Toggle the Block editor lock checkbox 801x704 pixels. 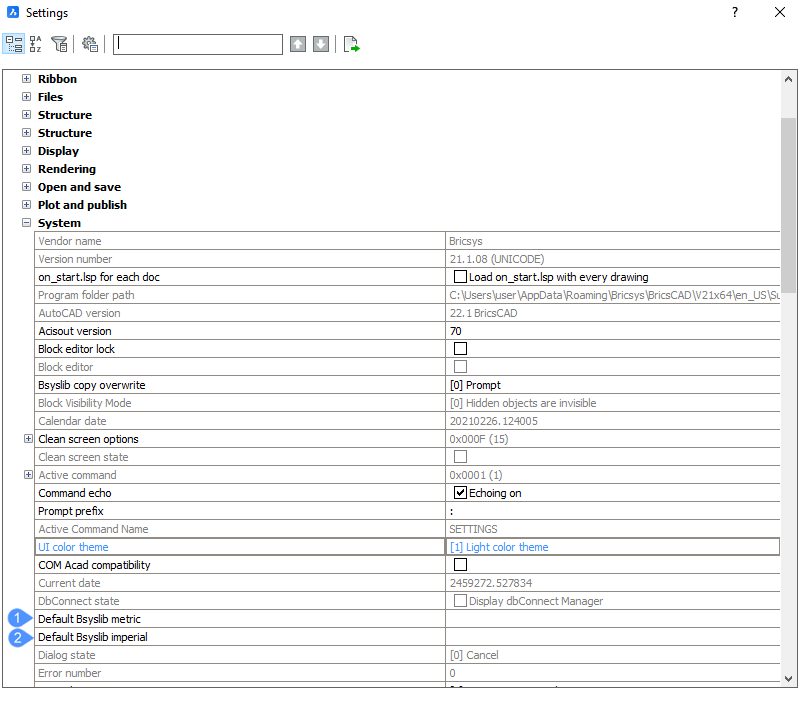pyautogui.click(x=460, y=349)
